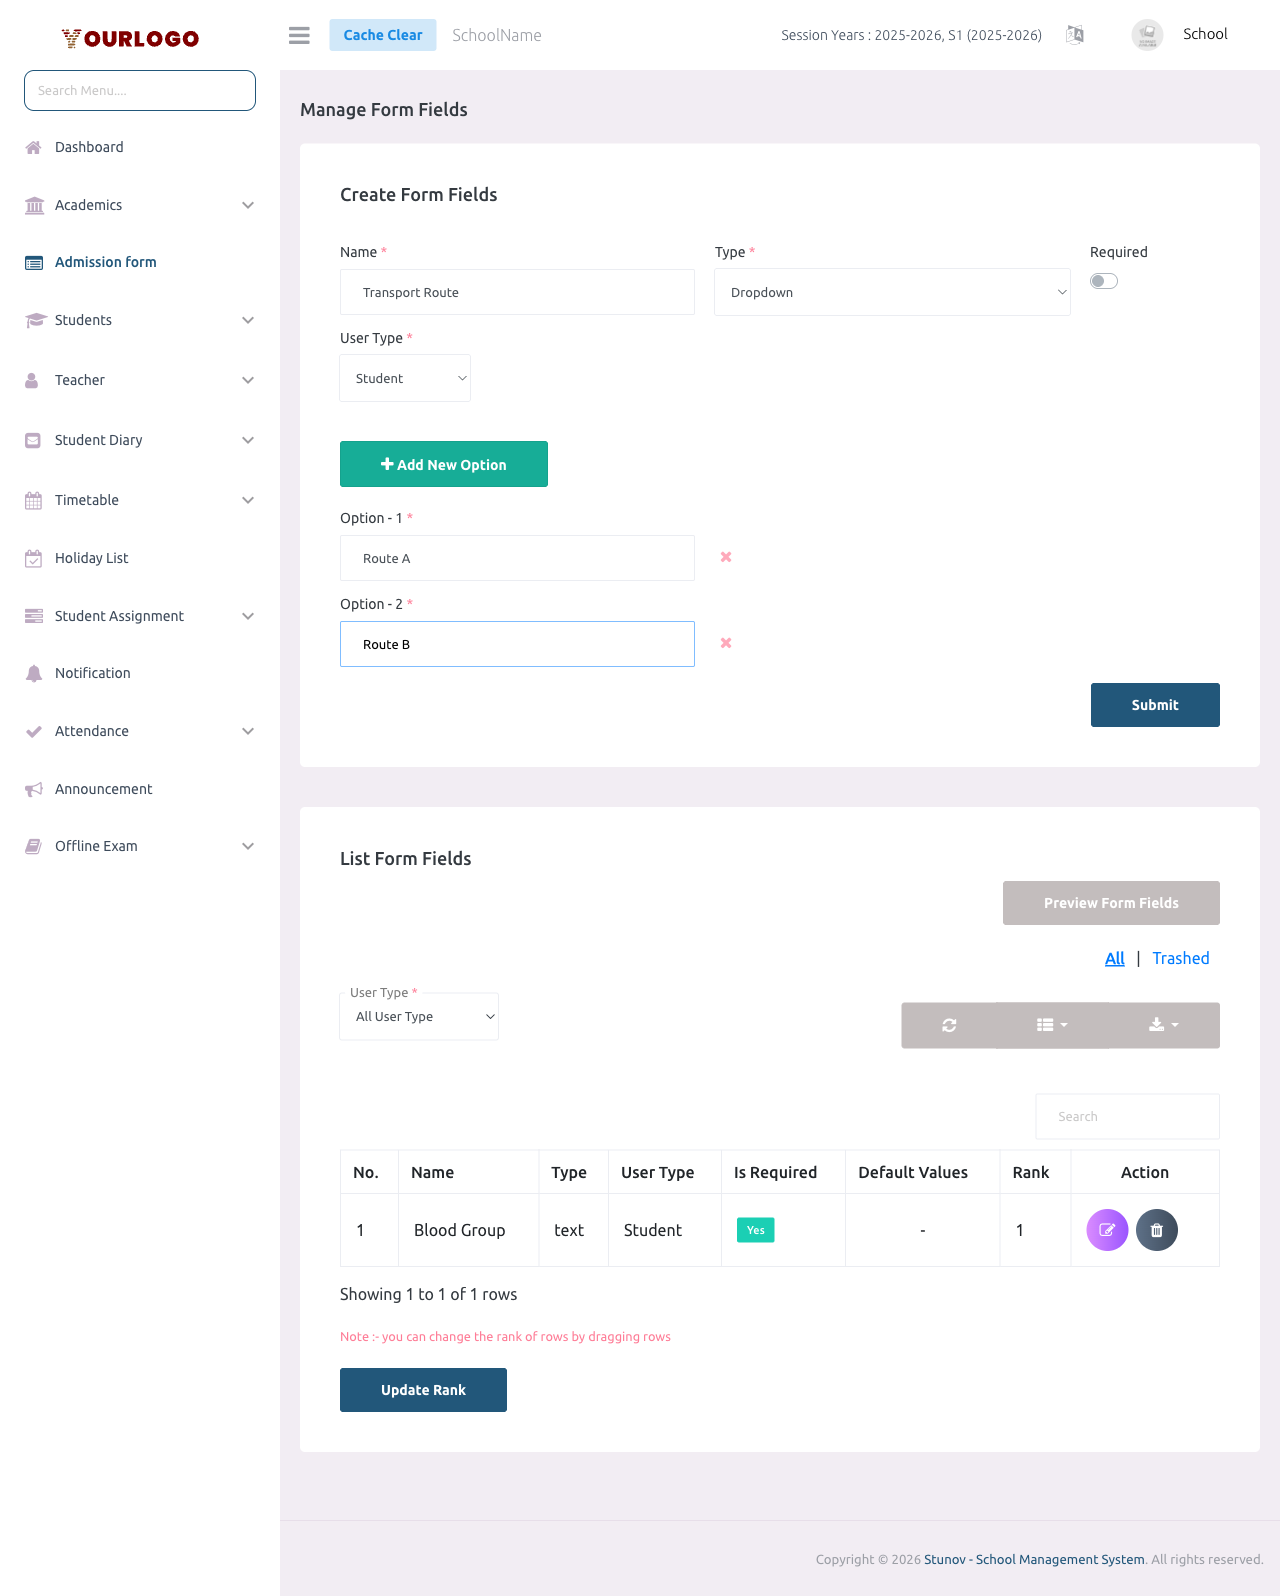Click the Timetable calendar icon

tap(33, 500)
